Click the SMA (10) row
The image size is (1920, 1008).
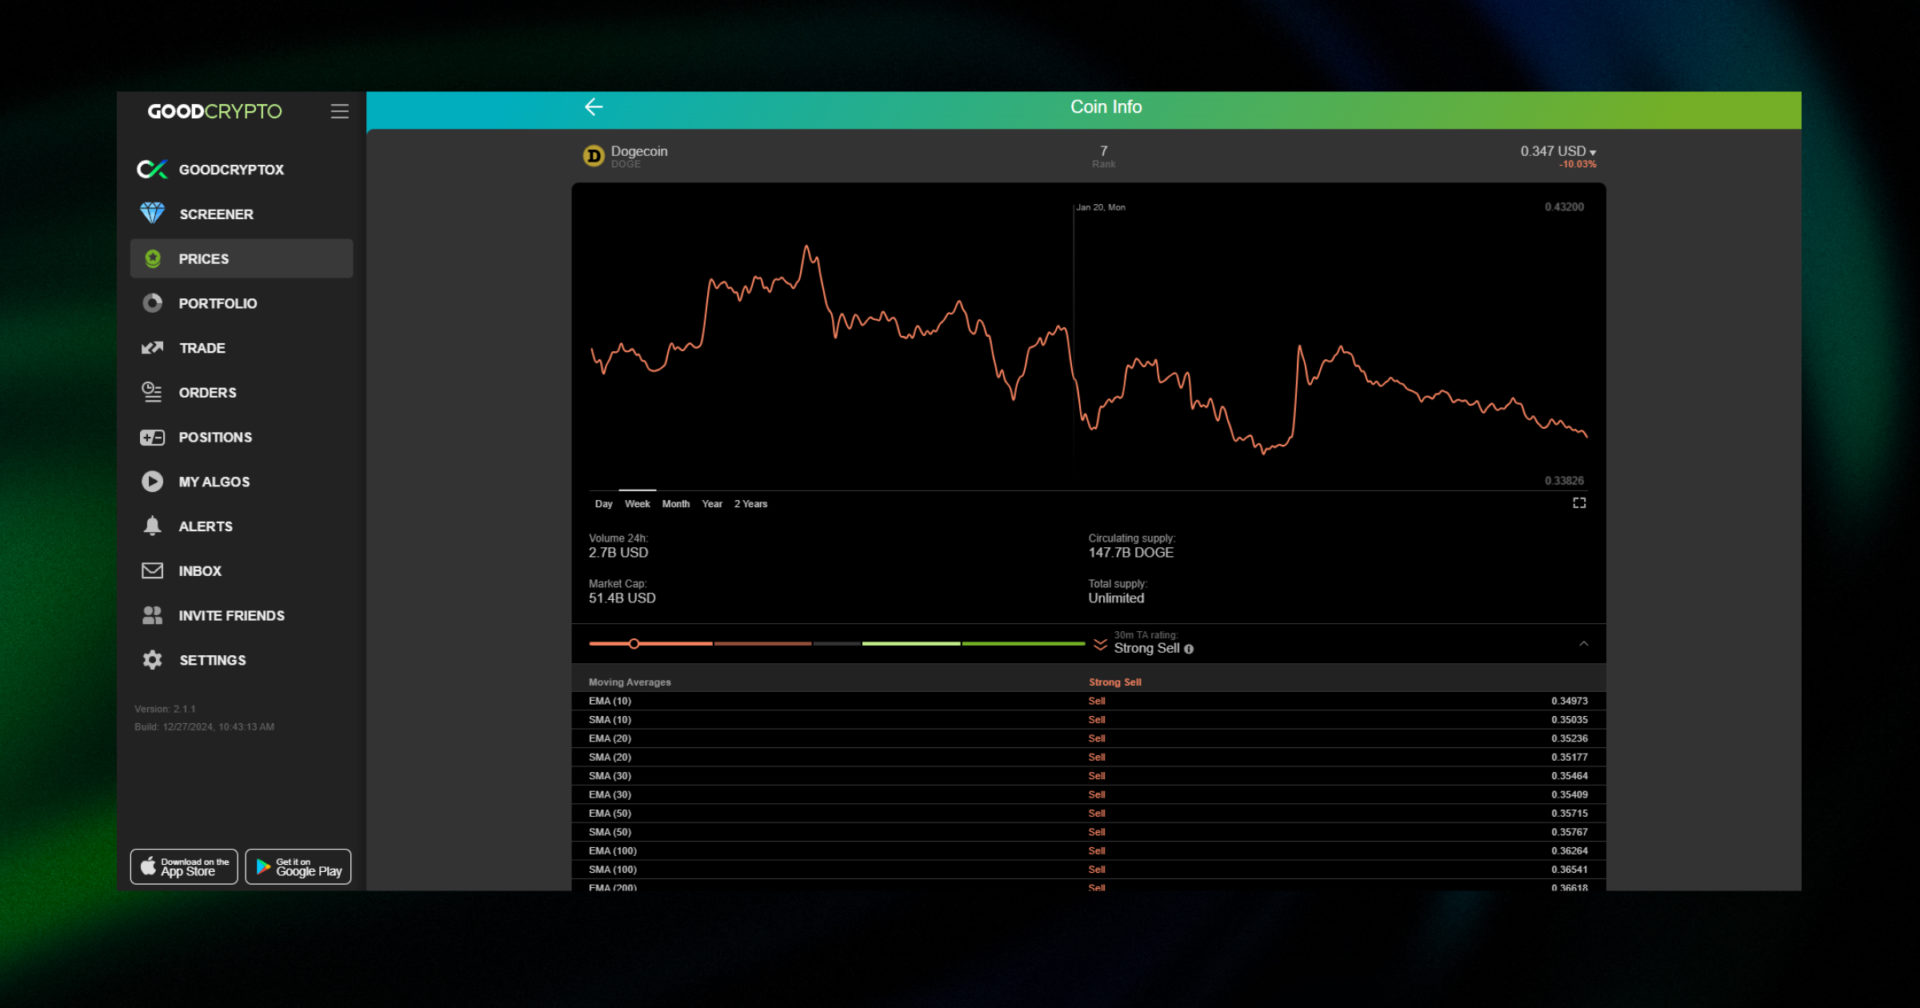tap(1088, 720)
